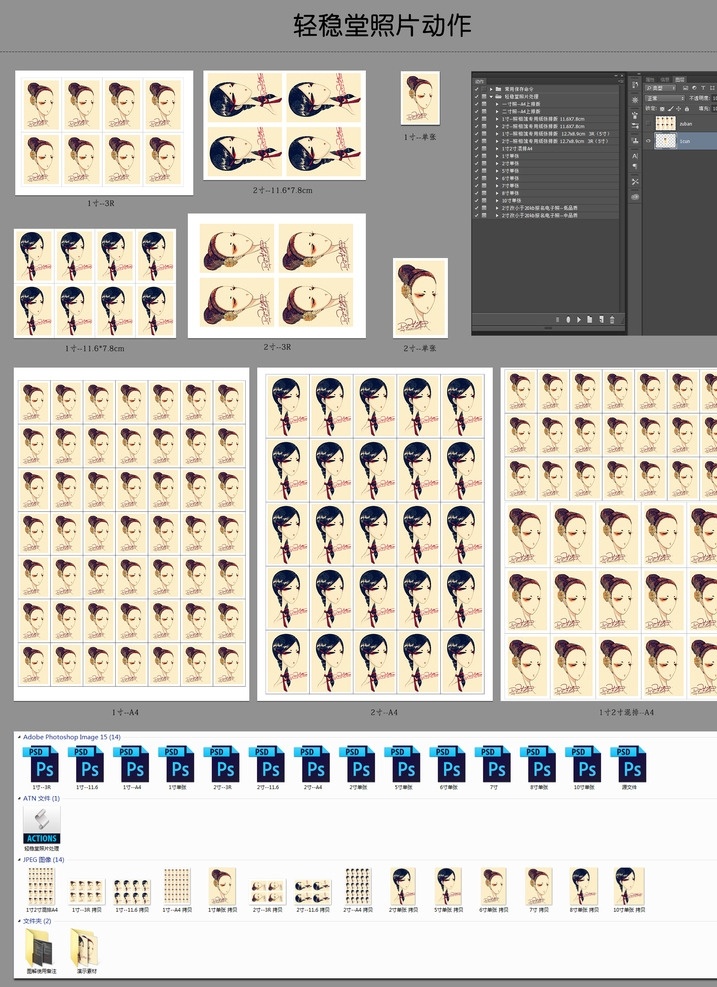Open the 2寸--3R PSD file
Viewport: 717px width, 987px height.
coord(222,764)
